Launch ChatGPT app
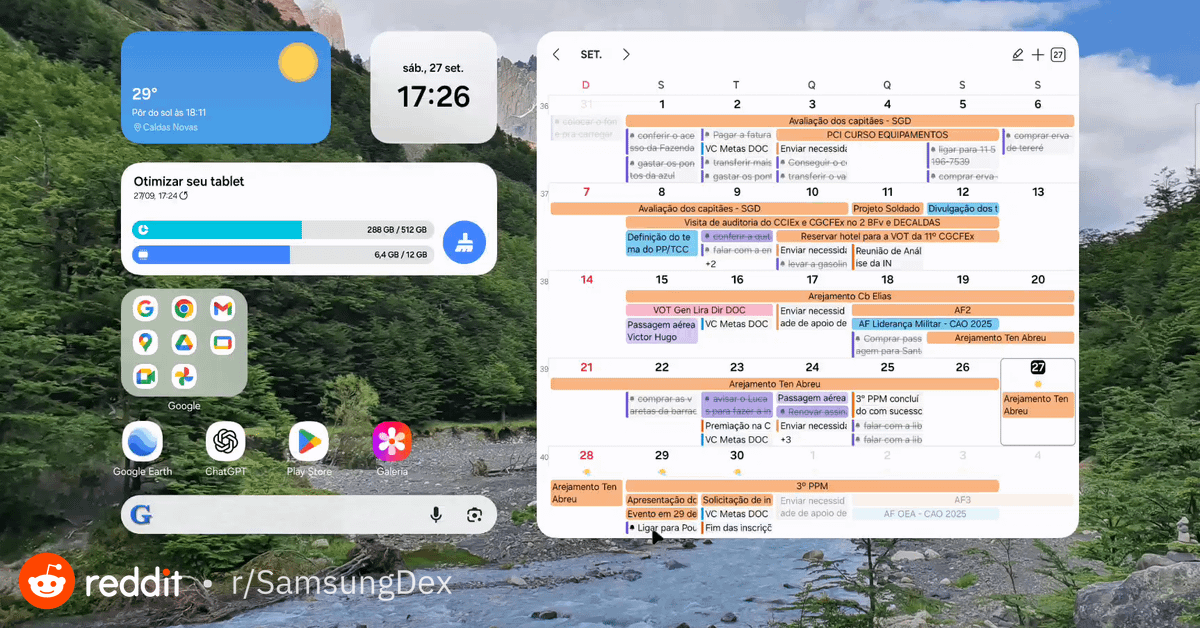 (x=225, y=441)
